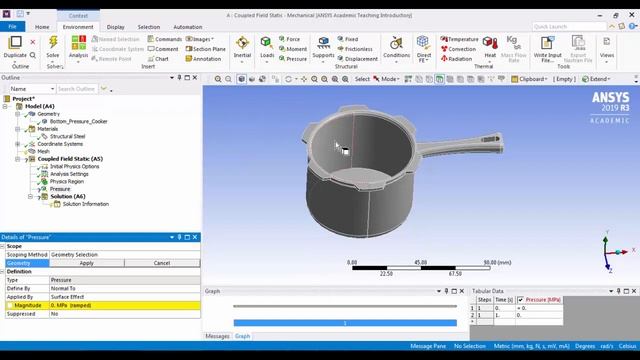Click Apply for geometry selection

click(87, 263)
